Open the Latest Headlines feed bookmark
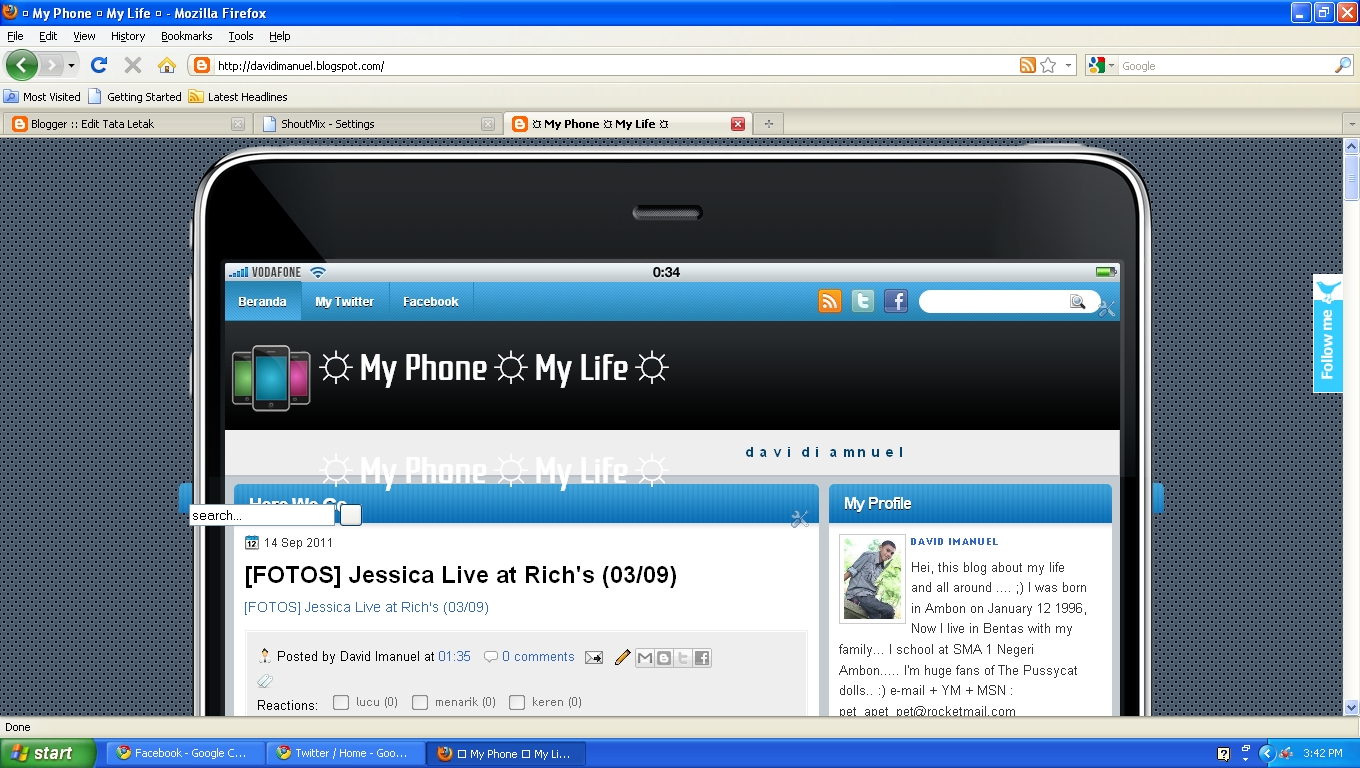1360x768 pixels. click(238, 97)
